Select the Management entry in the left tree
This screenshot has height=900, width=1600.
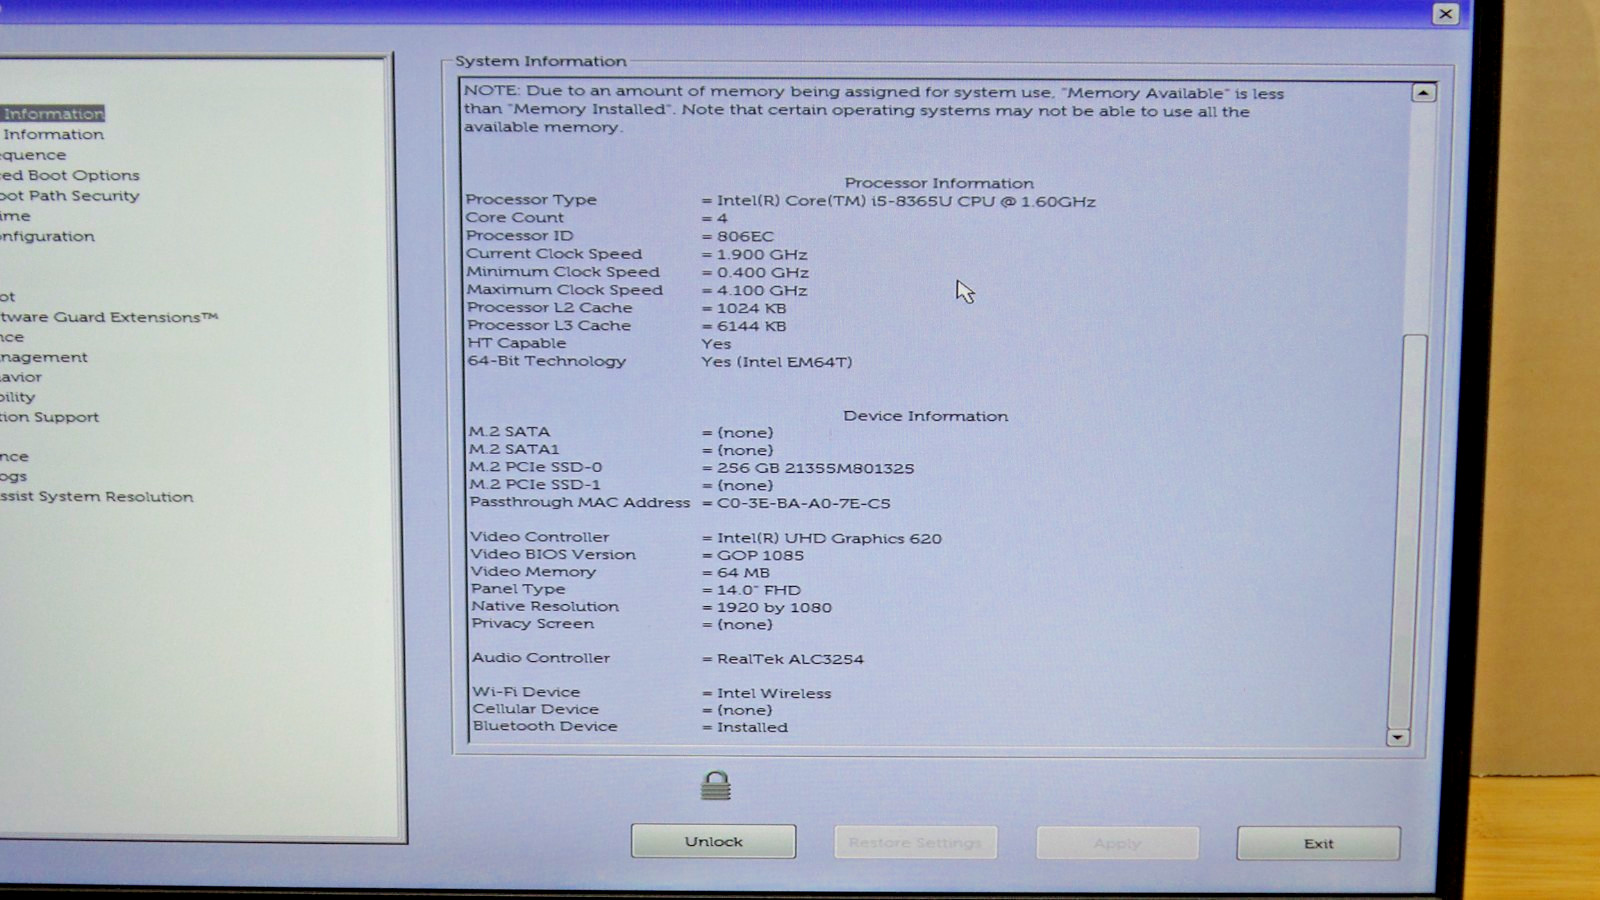click(x=44, y=357)
